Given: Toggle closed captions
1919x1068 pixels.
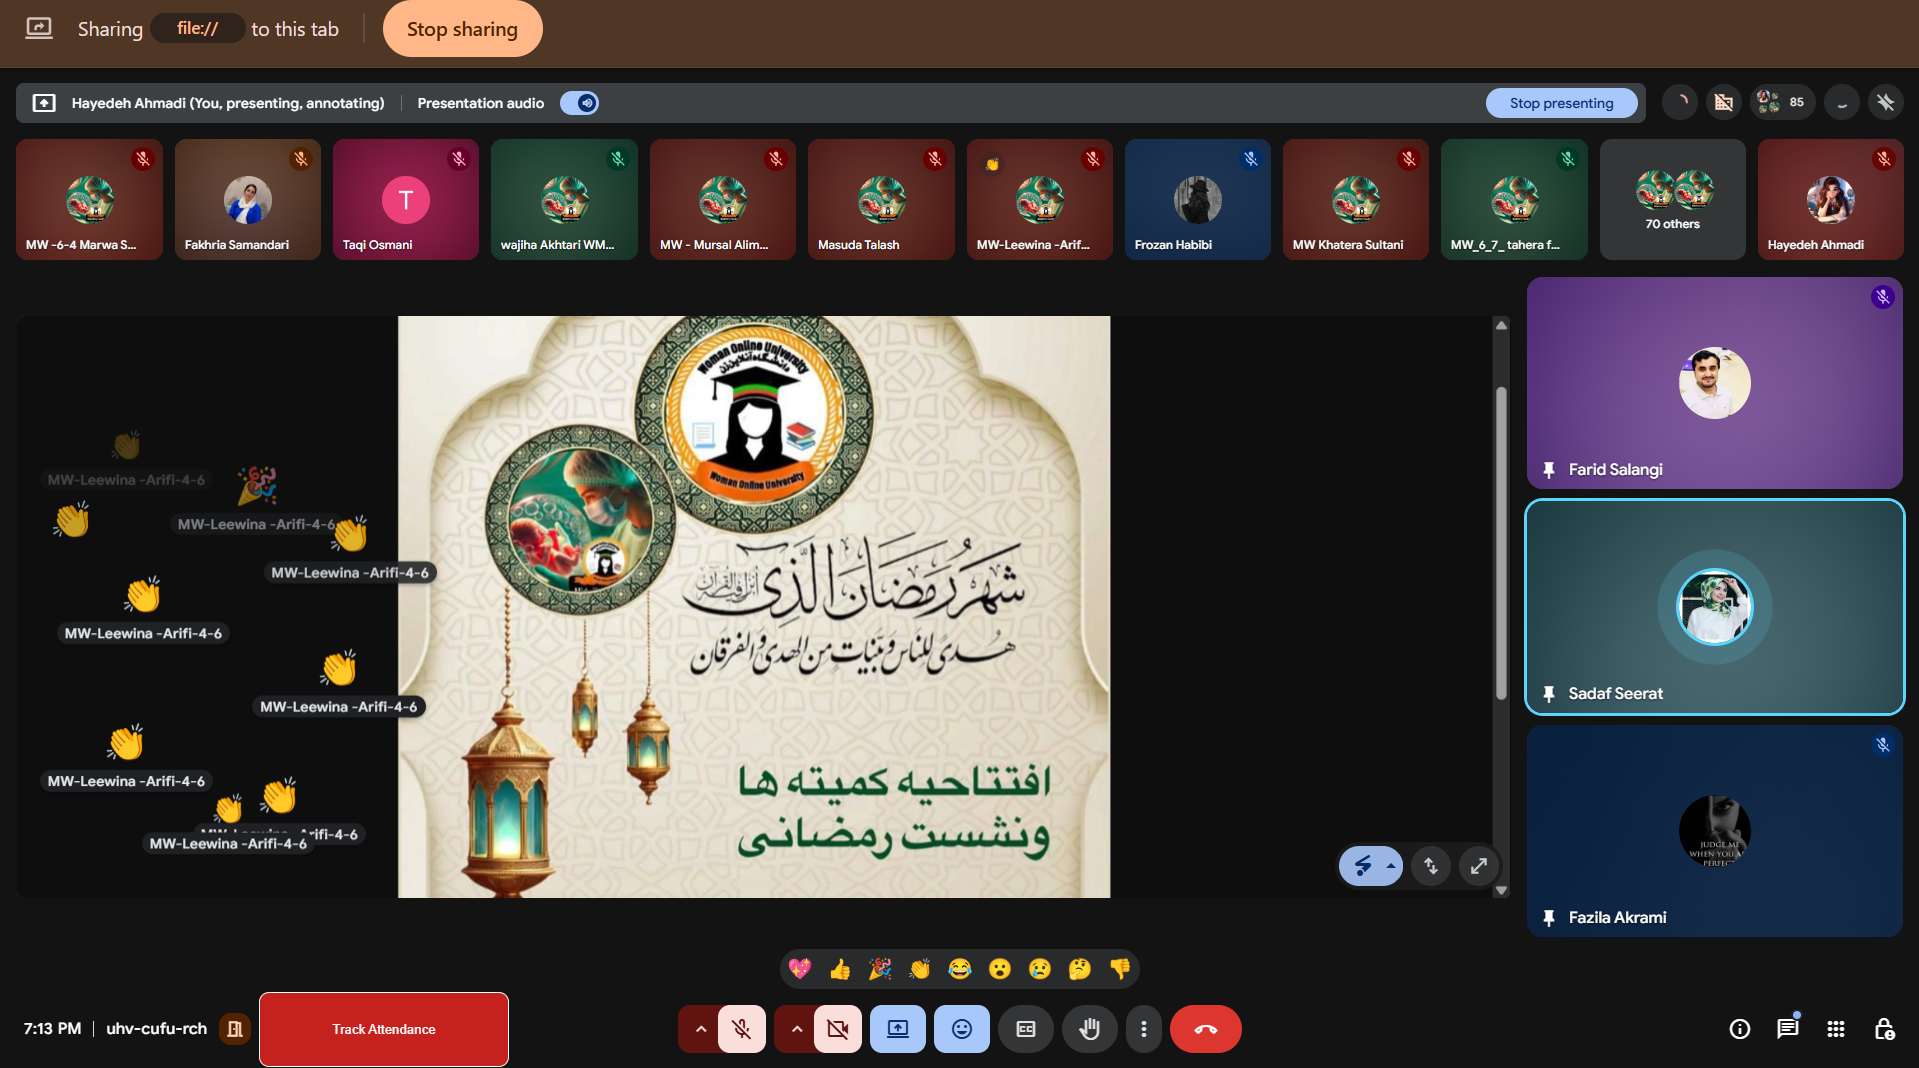Looking at the screenshot, I should click(1025, 1029).
